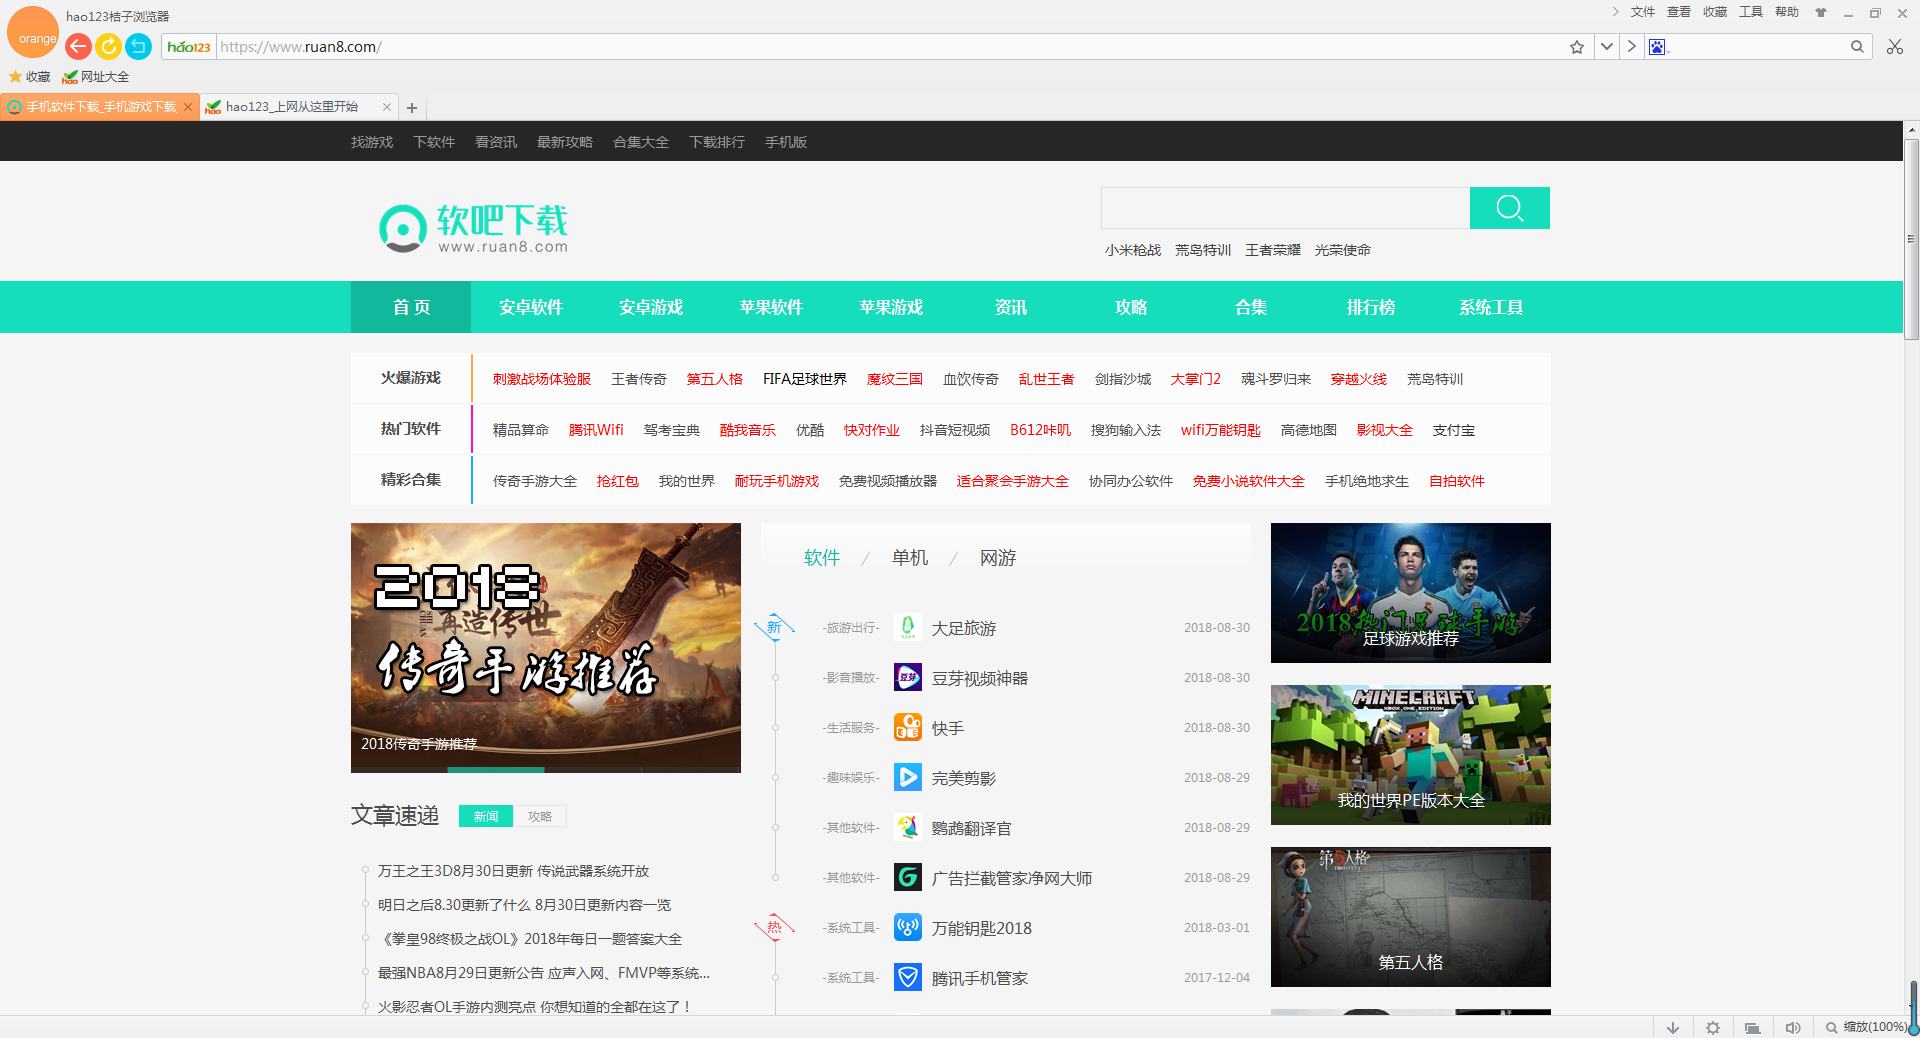Open the 文件 menu
This screenshot has width=1920, height=1038.
pos(1643,12)
